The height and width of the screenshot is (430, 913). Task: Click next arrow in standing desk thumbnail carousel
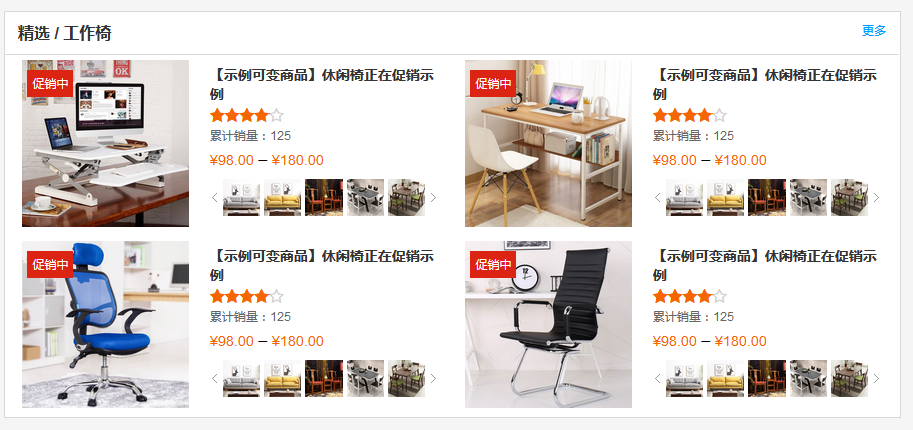[433, 198]
